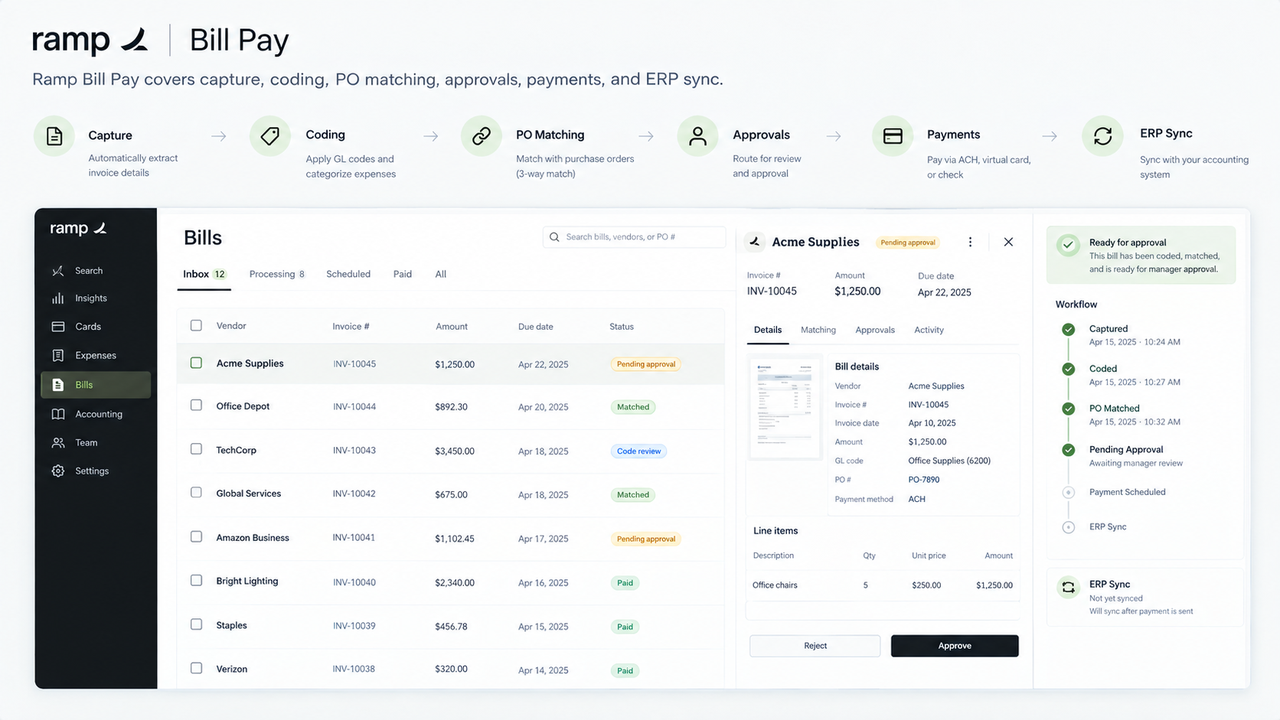Image resolution: width=1280 pixels, height=720 pixels.
Task: Check the Staples row checkbox
Action: pos(196,625)
